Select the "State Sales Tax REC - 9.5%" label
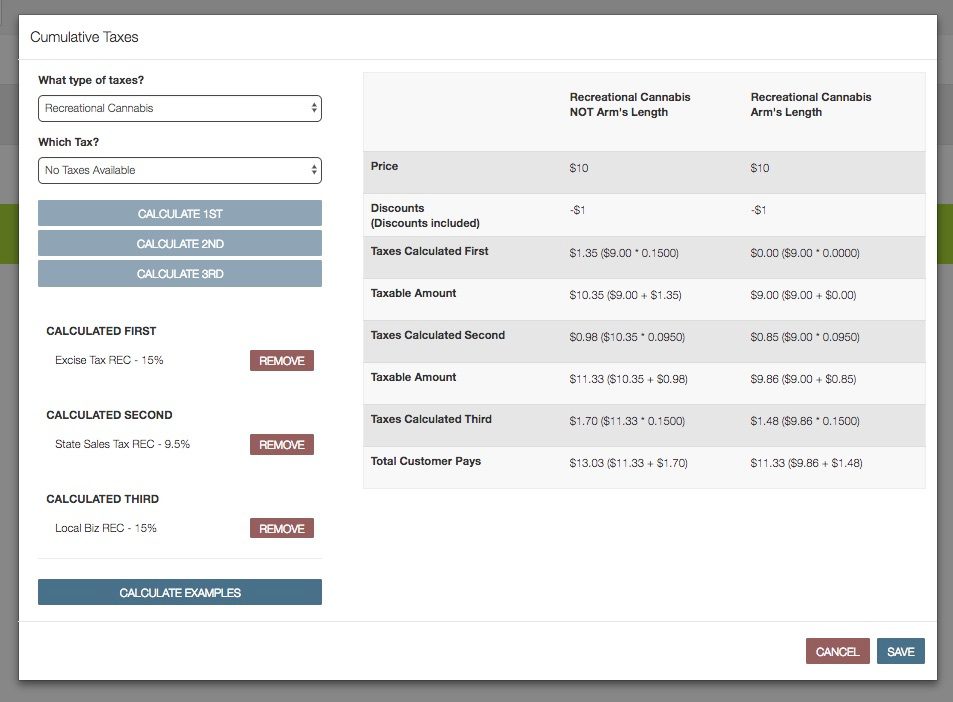Screen dimensions: 953x702 (x=123, y=444)
